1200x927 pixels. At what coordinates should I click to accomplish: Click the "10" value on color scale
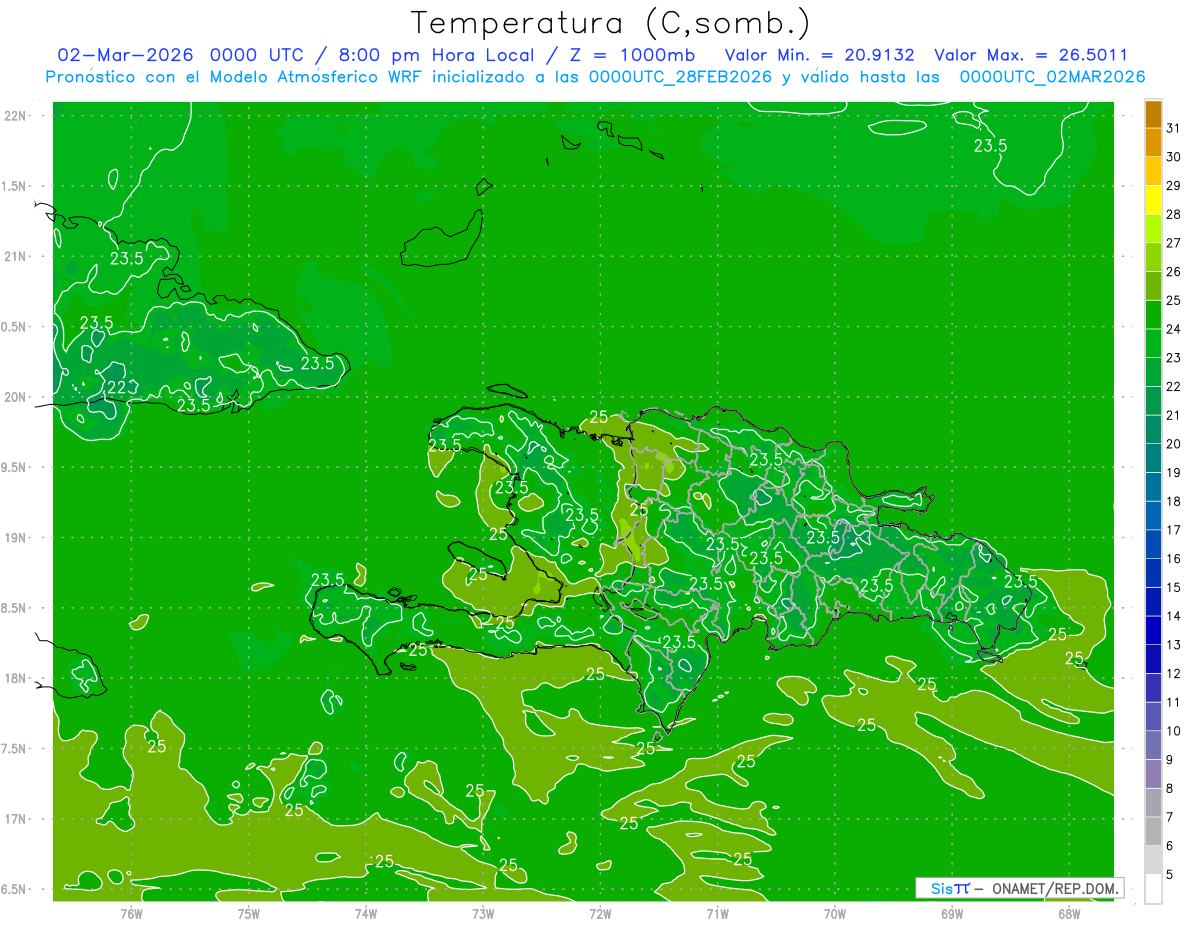(x=1174, y=731)
